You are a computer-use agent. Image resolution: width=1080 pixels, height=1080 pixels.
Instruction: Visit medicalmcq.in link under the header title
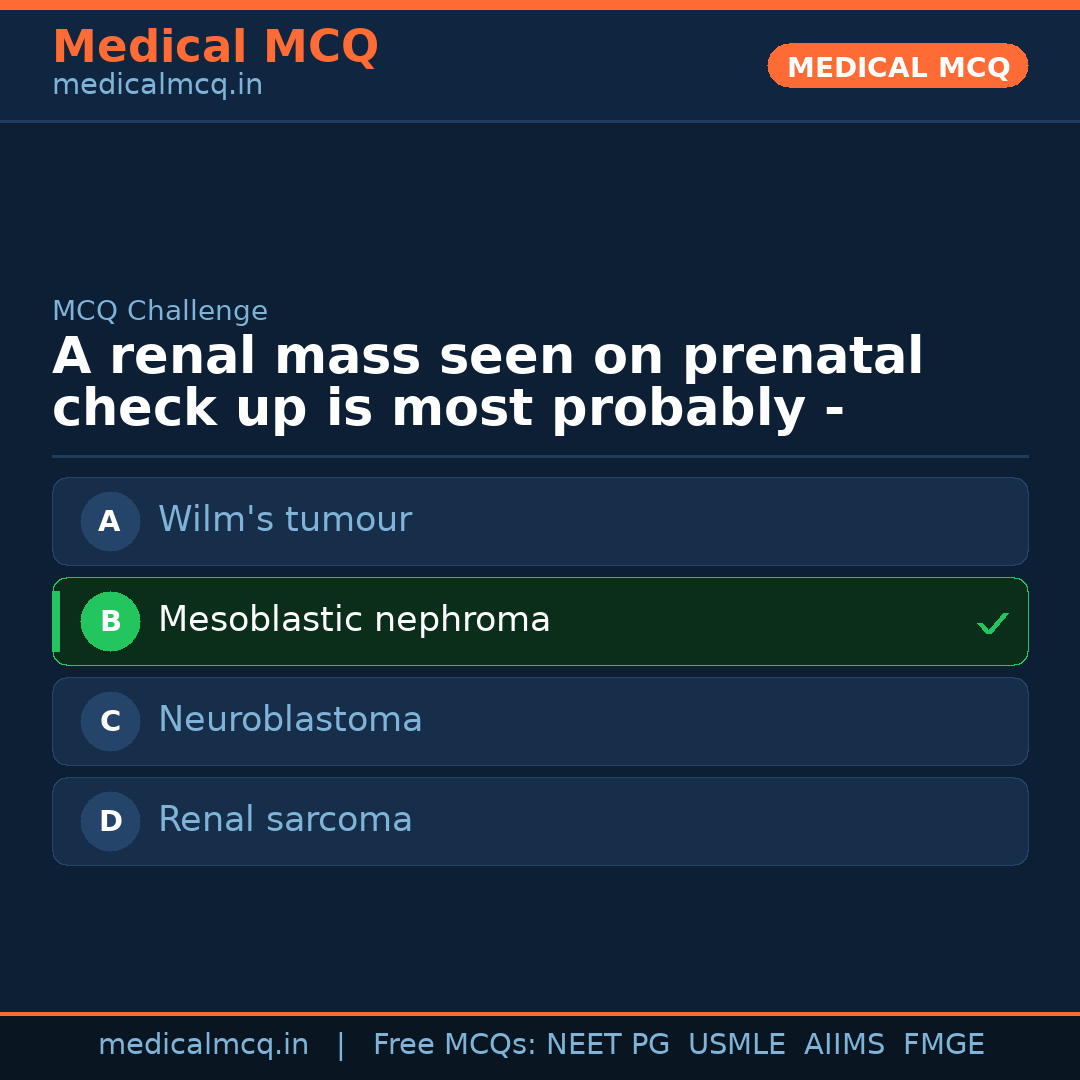[157, 86]
